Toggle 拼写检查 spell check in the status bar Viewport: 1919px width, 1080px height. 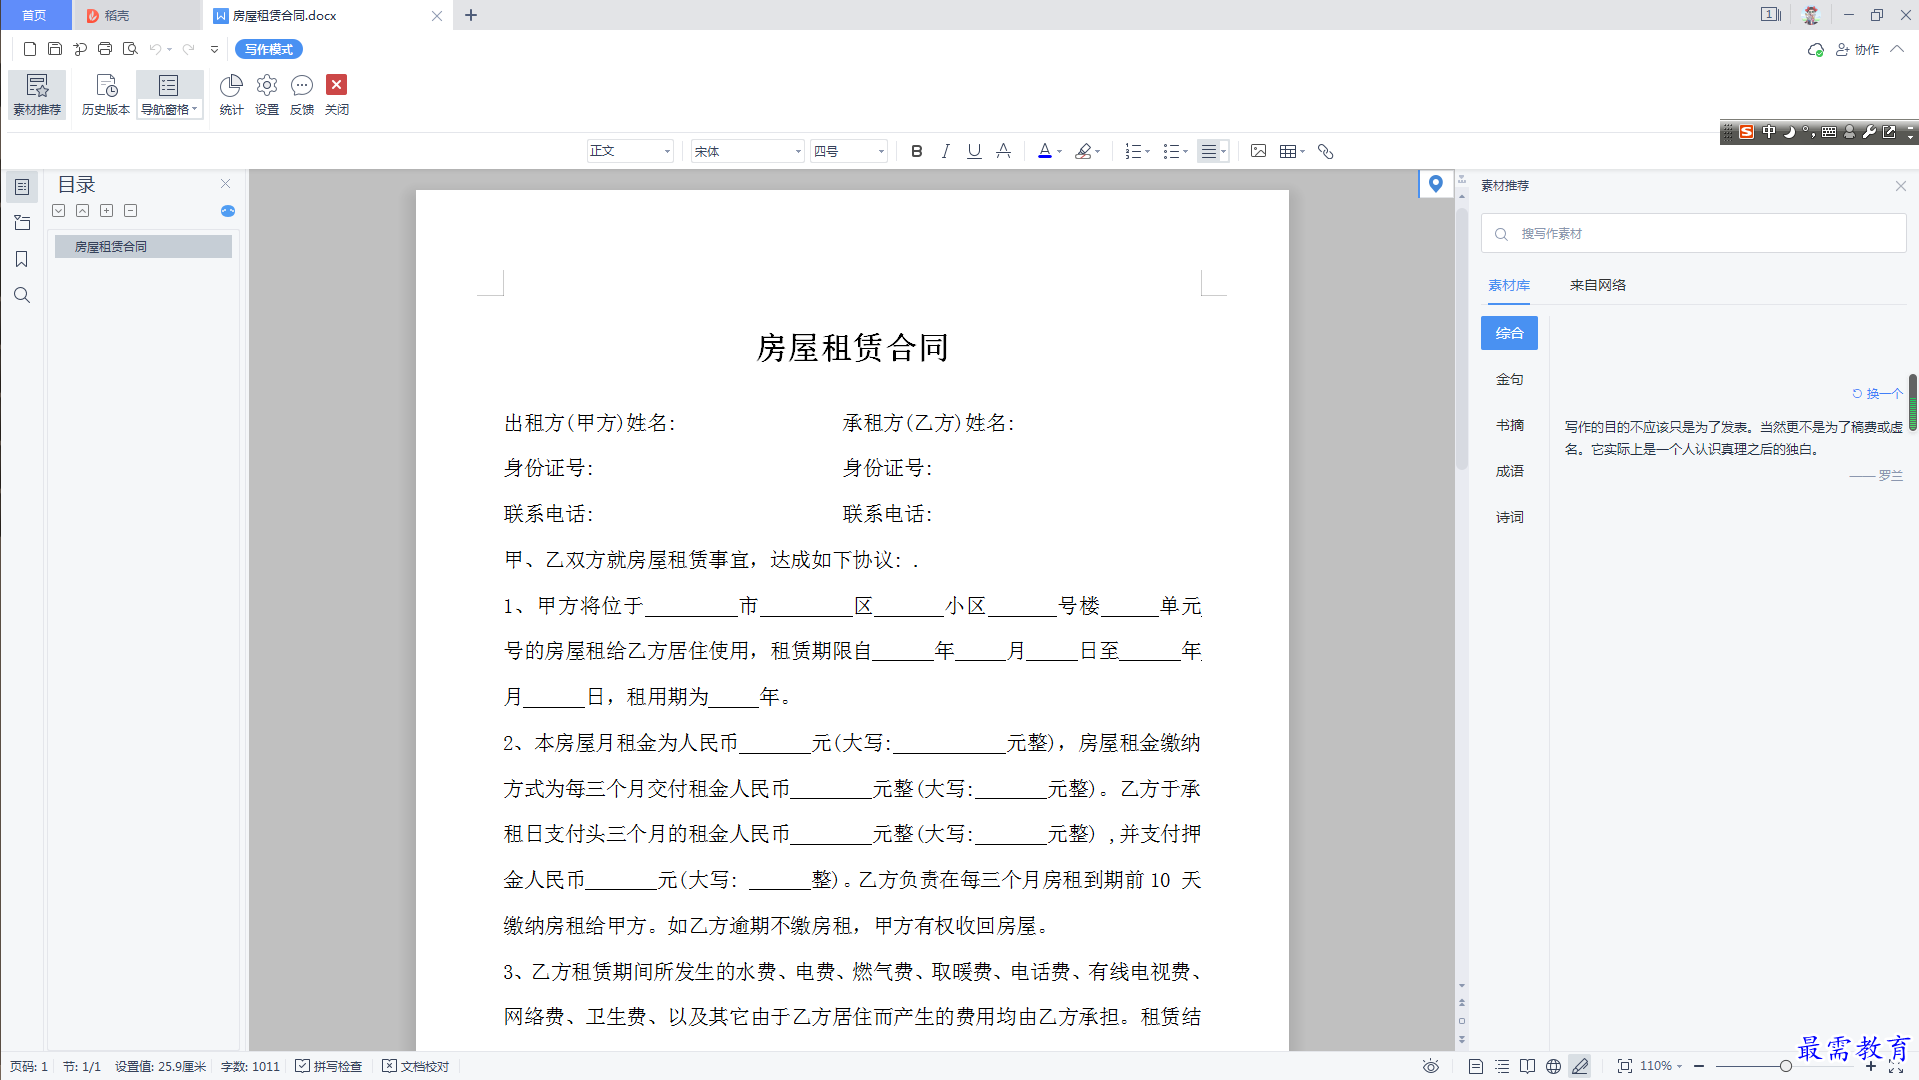329,1066
